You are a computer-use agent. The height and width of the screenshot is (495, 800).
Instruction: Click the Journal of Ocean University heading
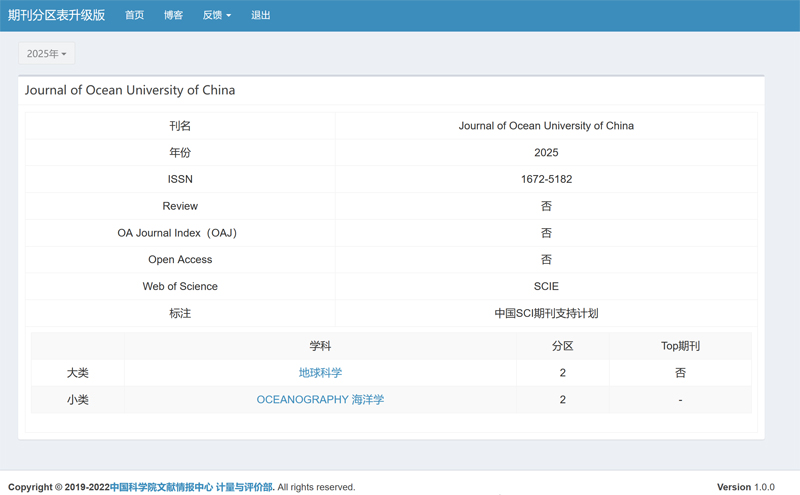(x=130, y=90)
